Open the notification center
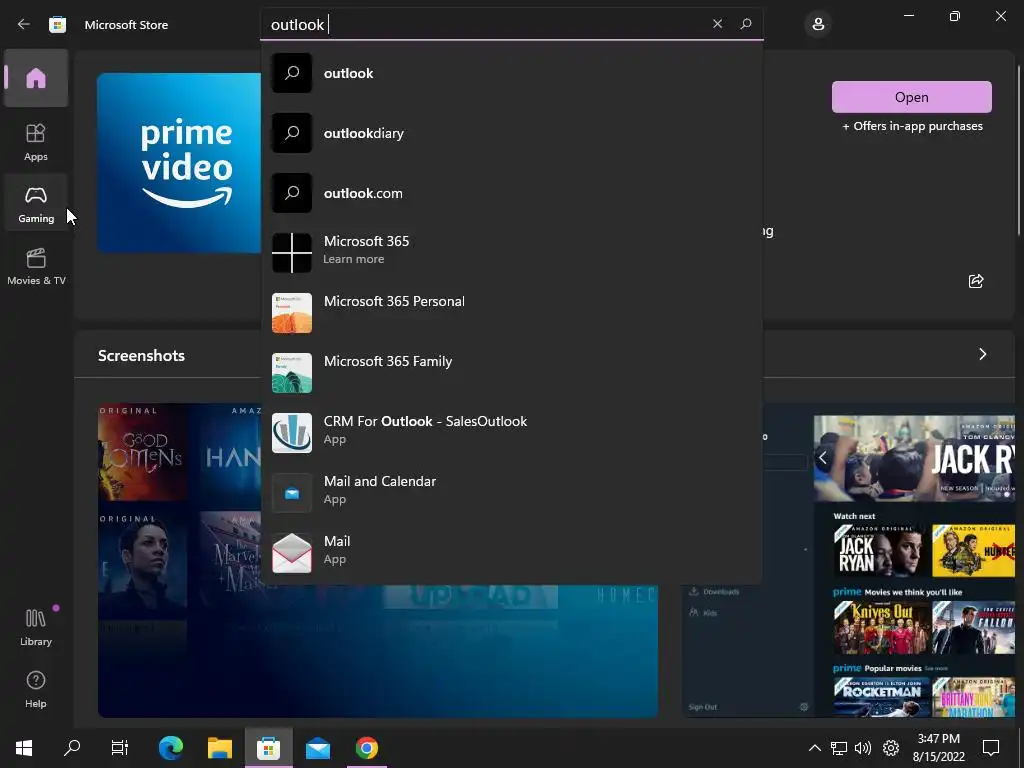 (x=991, y=748)
